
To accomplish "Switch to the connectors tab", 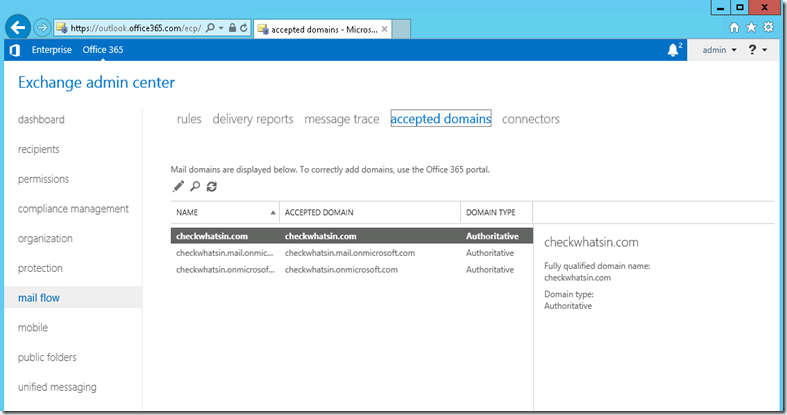I will (531, 119).
